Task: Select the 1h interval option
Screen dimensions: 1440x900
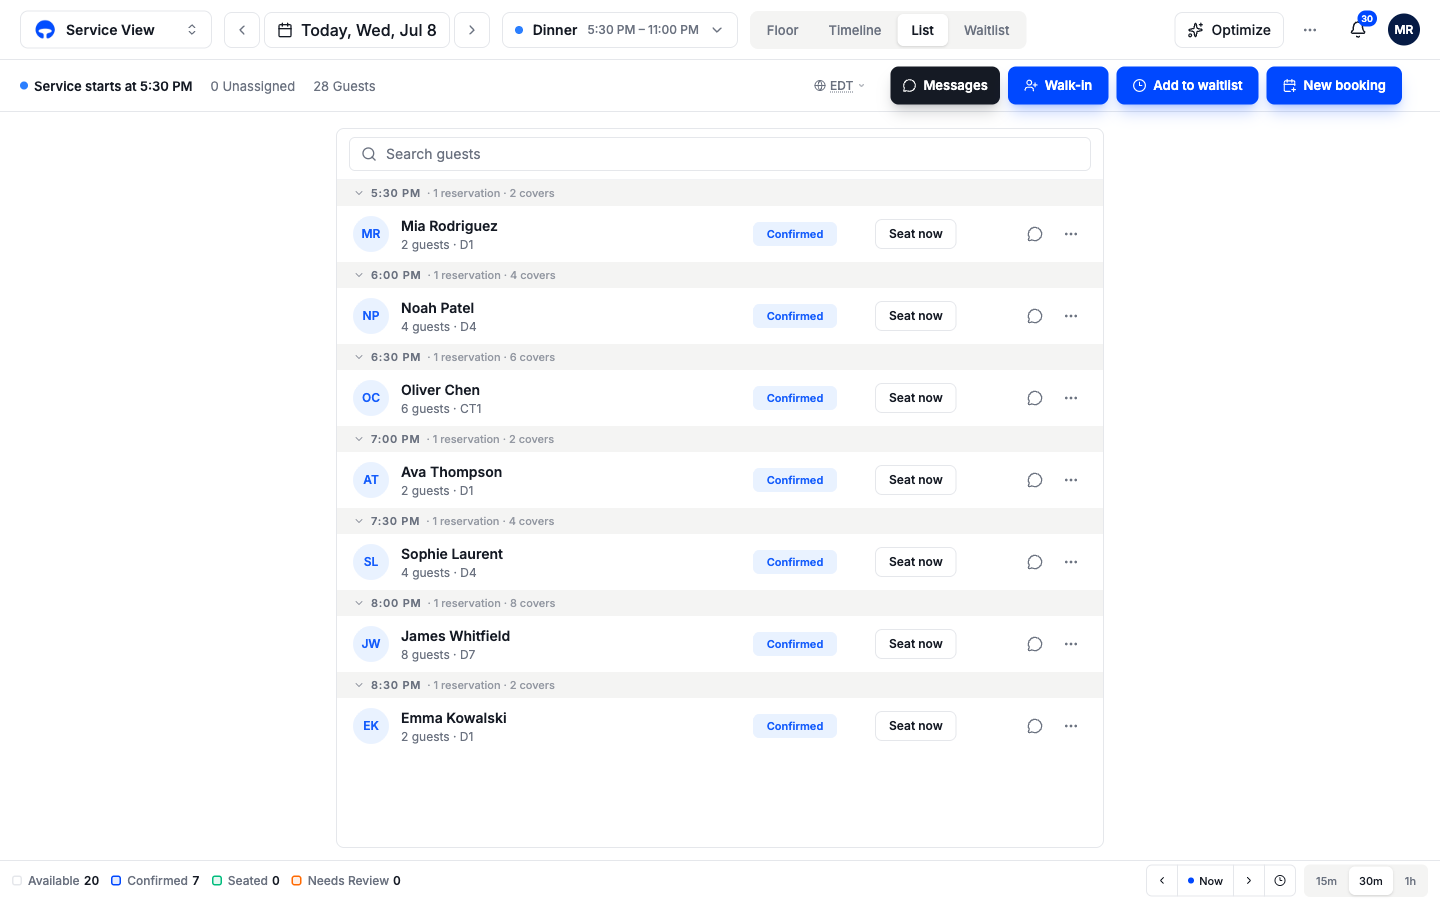Action: 1410,881
